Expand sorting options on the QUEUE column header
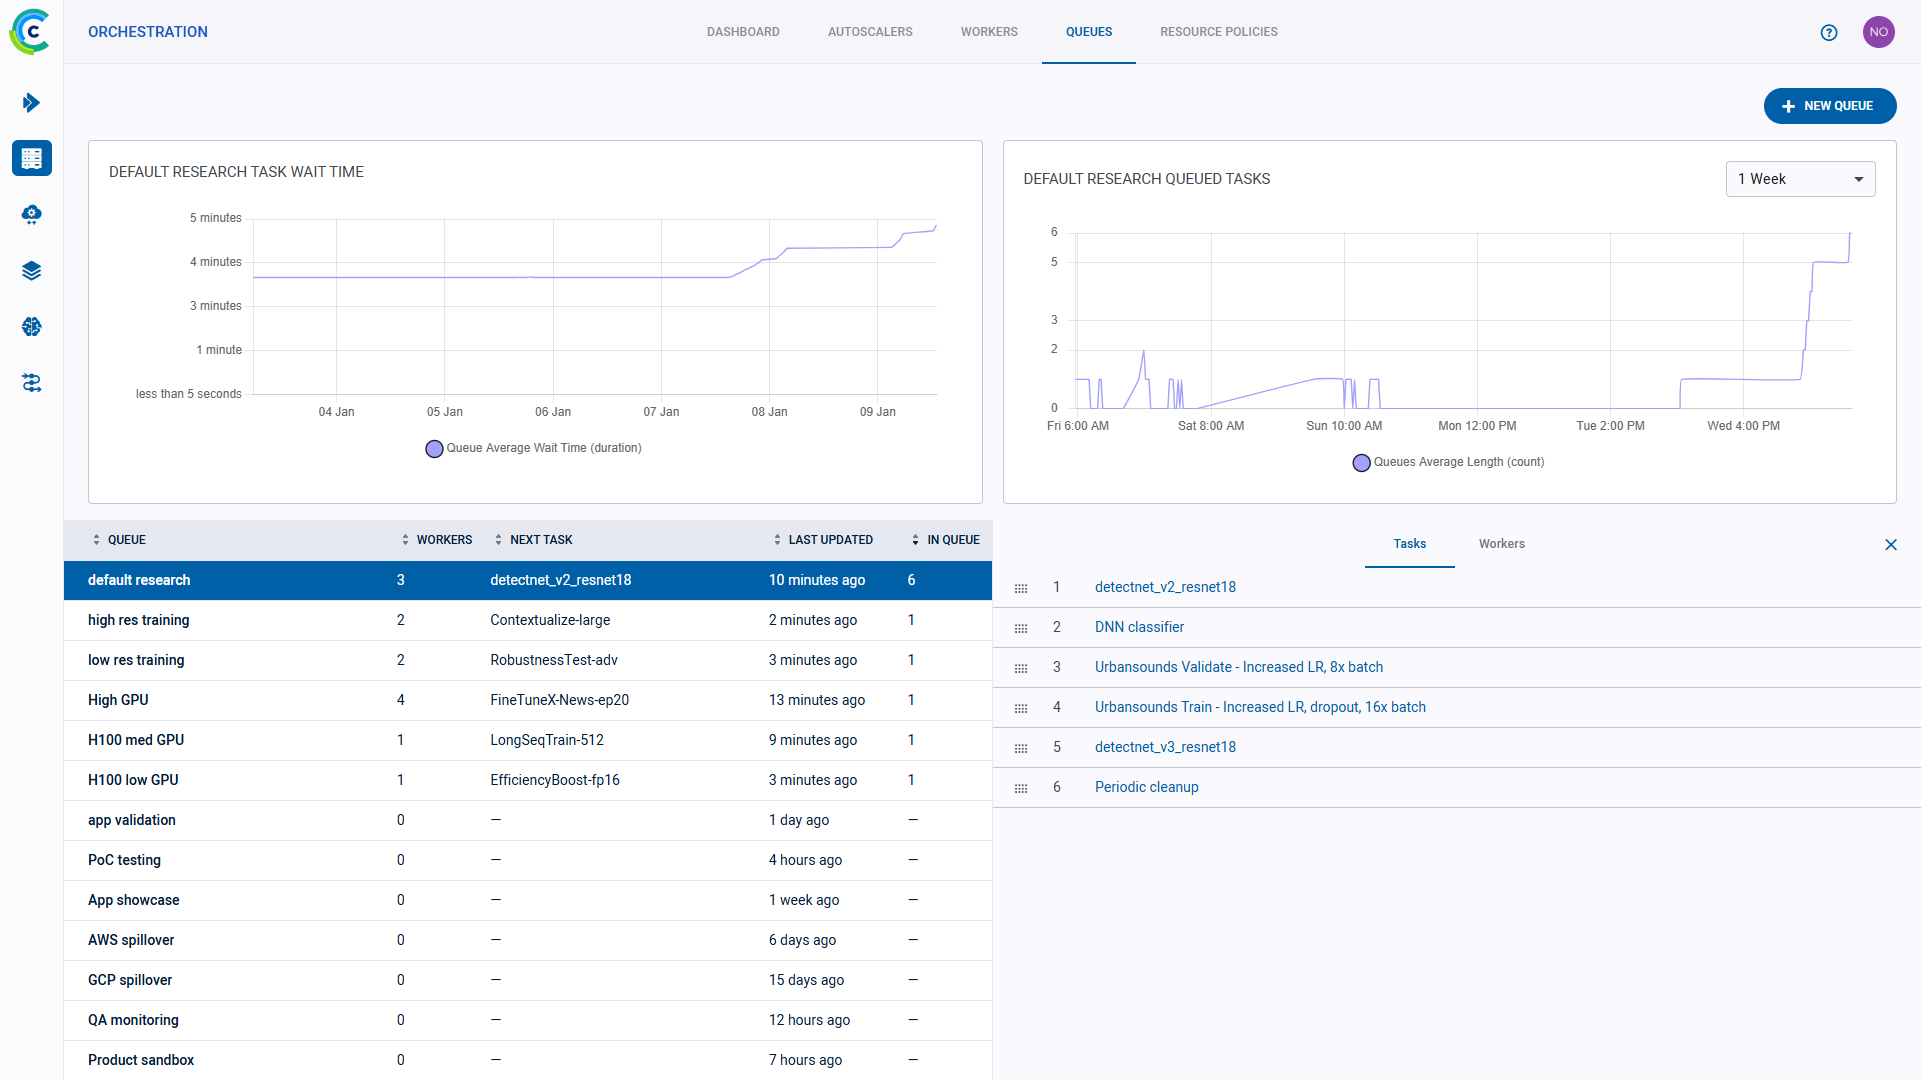Image resolution: width=1921 pixels, height=1080 pixels. pos(97,539)
